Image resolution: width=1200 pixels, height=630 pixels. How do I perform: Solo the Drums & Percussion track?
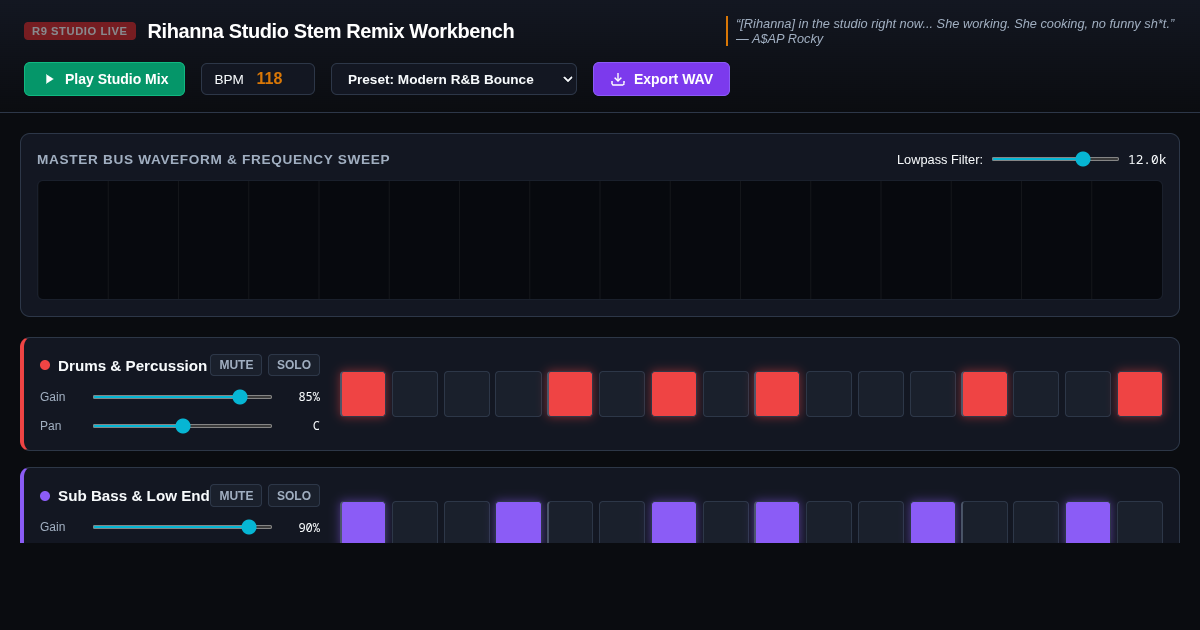coord(294,365)
